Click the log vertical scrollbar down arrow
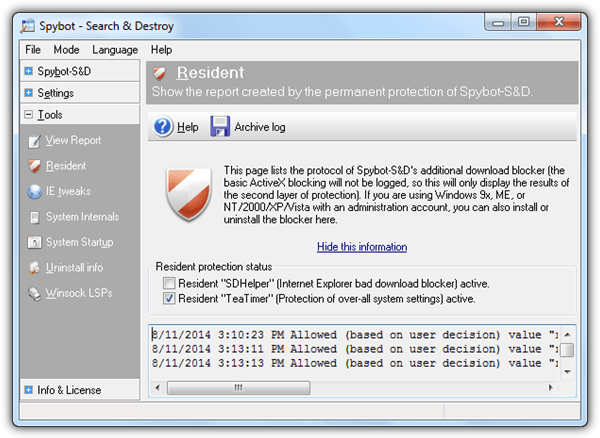The width and height of the screenshot is (600, 438). pos(567,372)
